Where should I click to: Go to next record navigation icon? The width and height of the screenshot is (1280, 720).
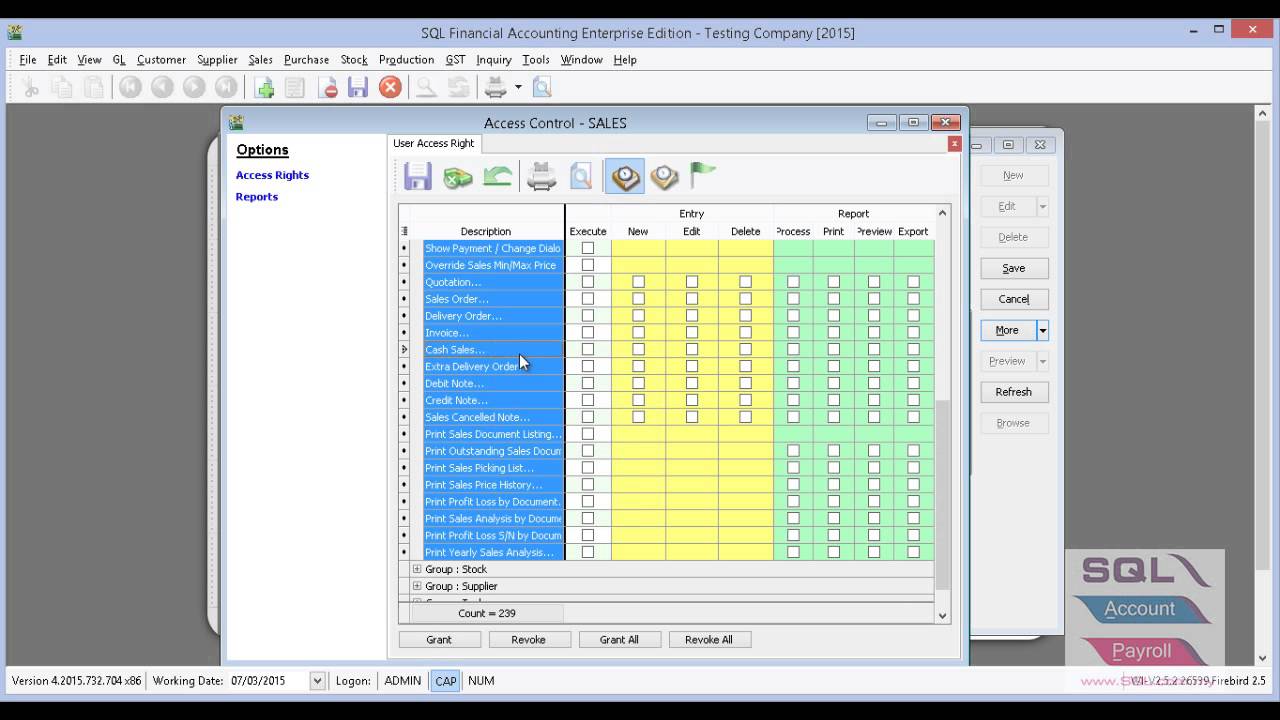194,88
